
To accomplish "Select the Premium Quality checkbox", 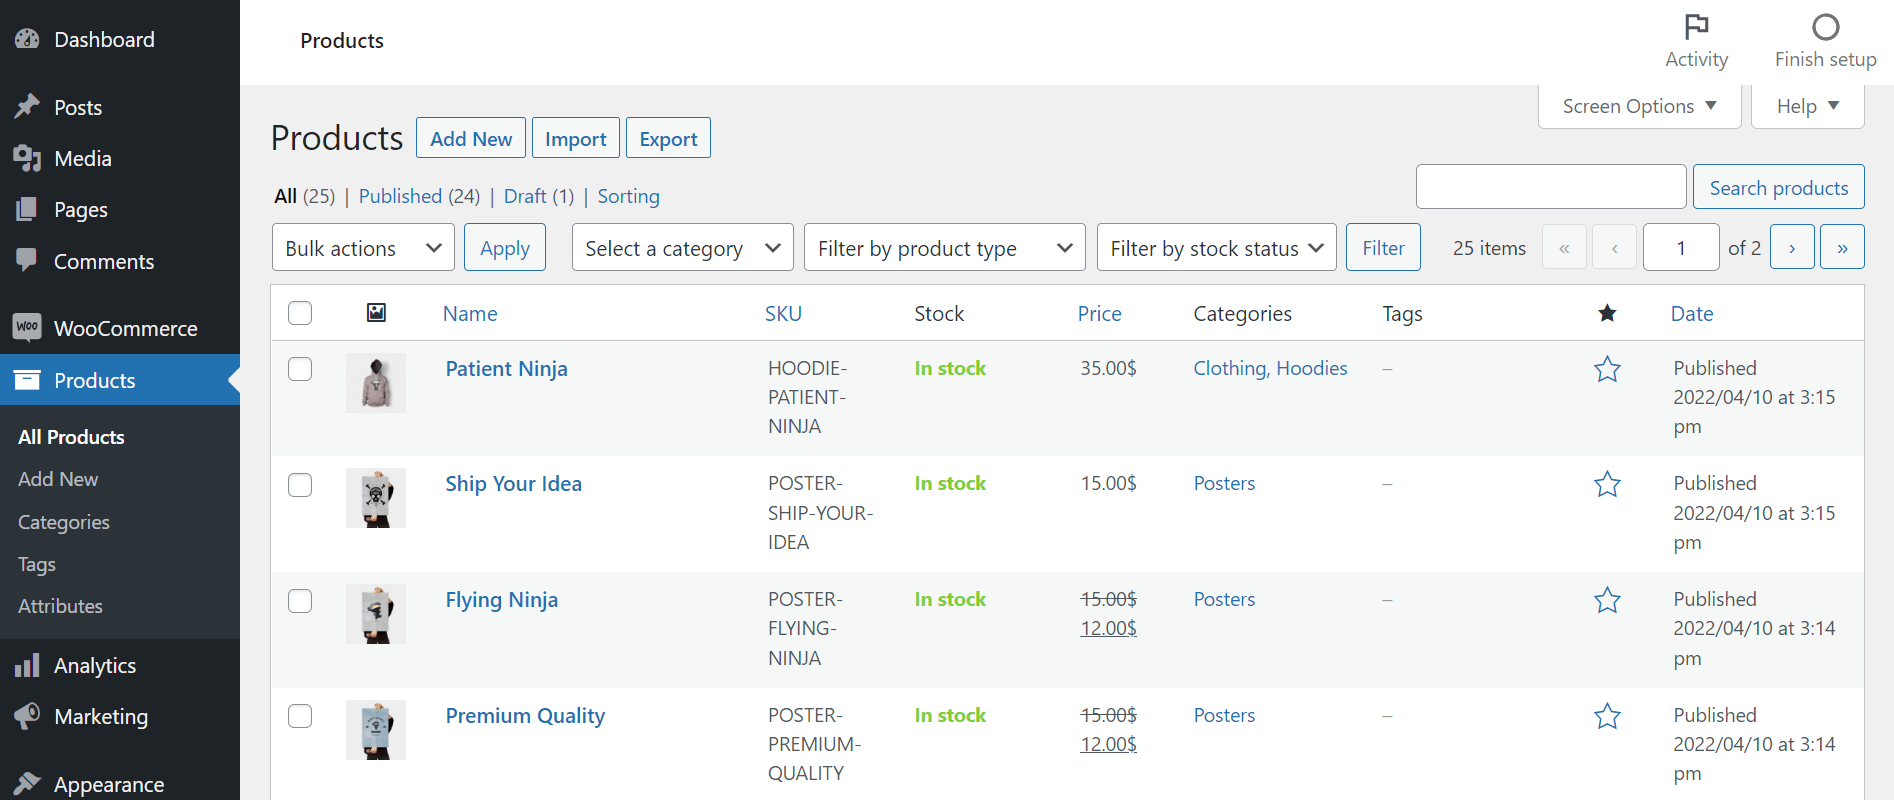I will click(x=300, y=716).
